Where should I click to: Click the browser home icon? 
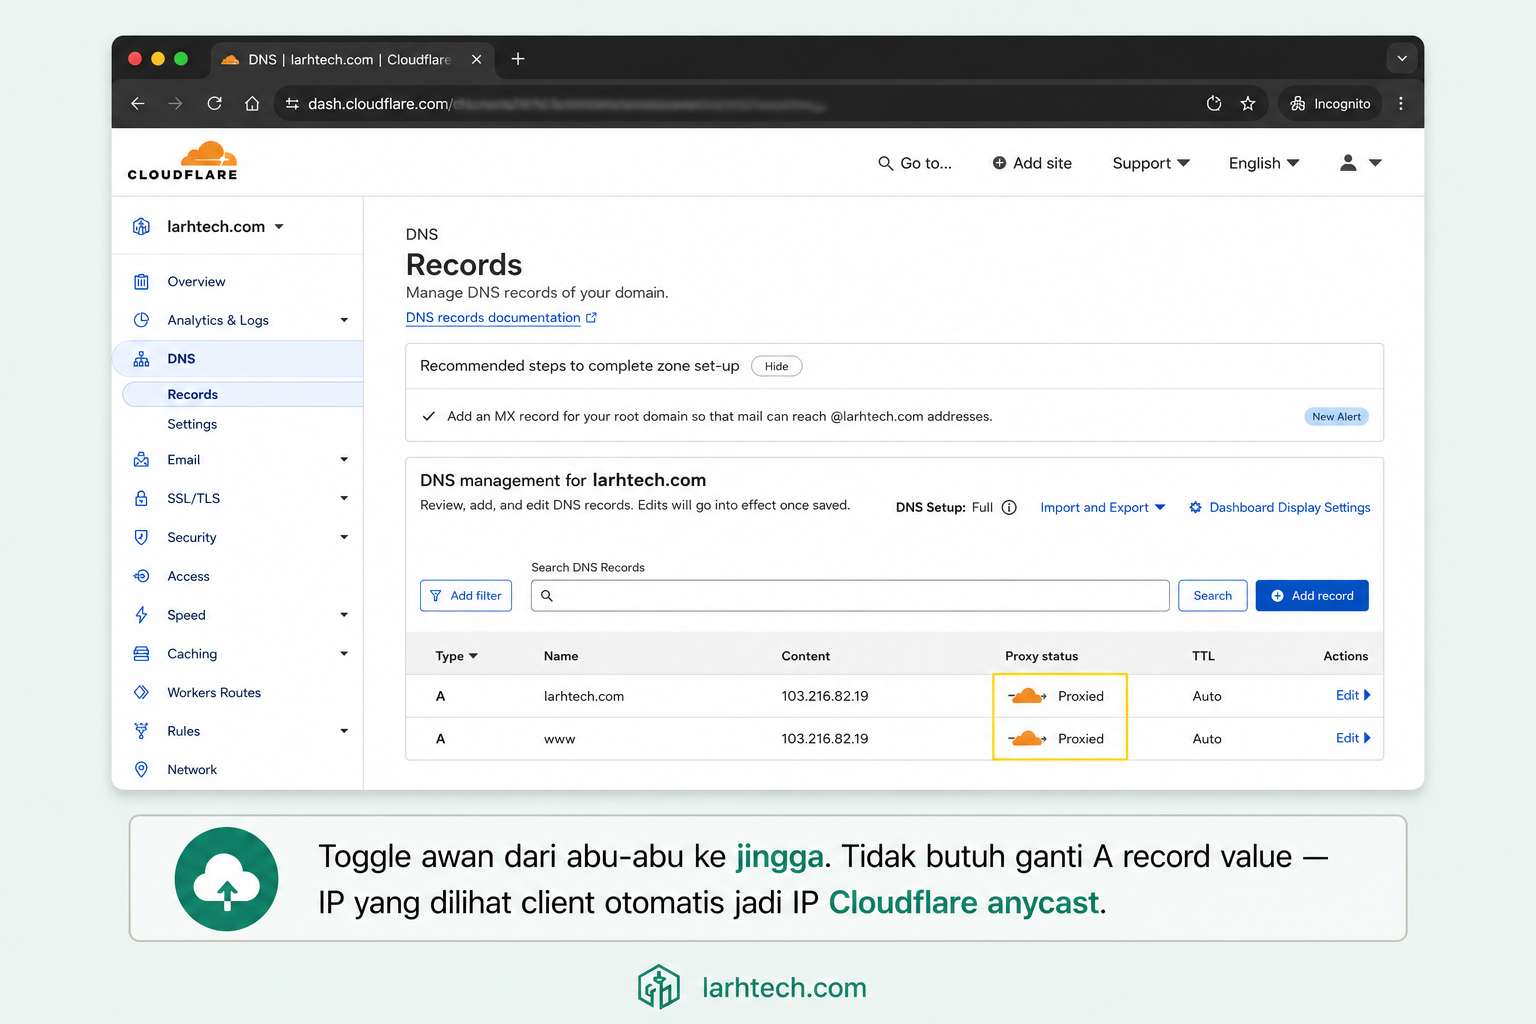pyautogui.click(x=252, y=103)
